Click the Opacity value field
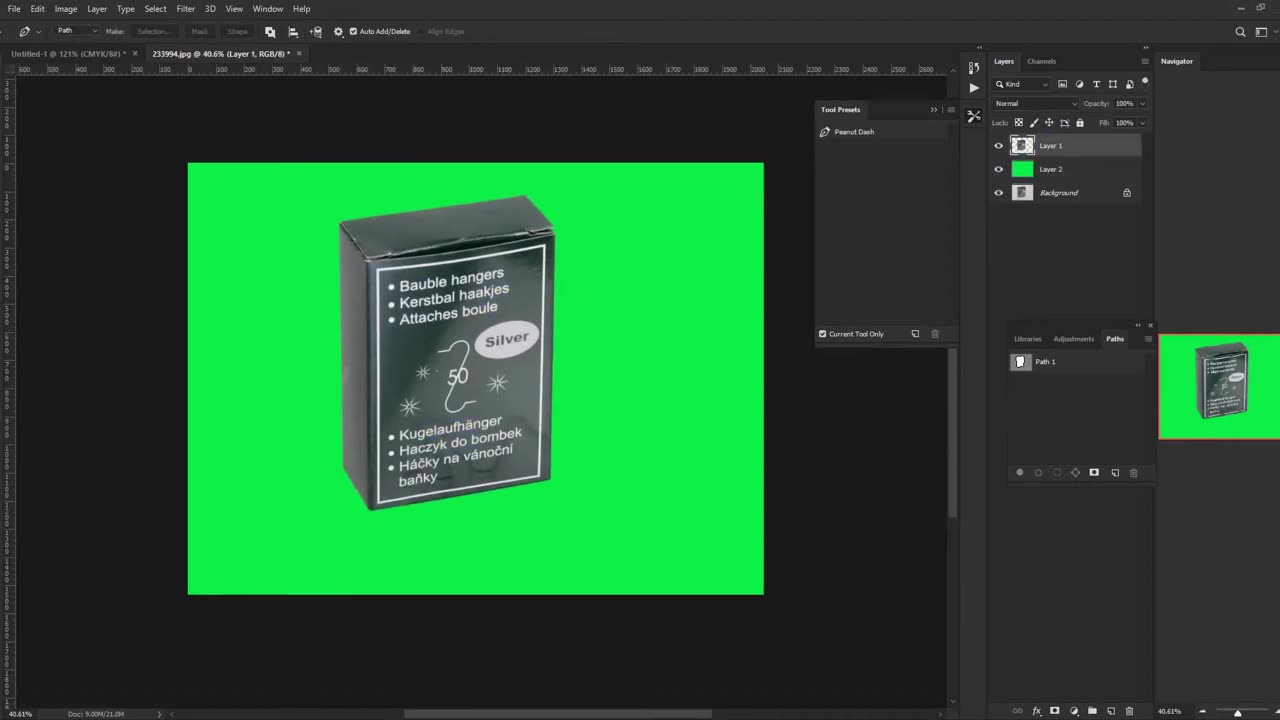Image resolution: width=1280 pixels, height=720 pixels. point(1124,104)
